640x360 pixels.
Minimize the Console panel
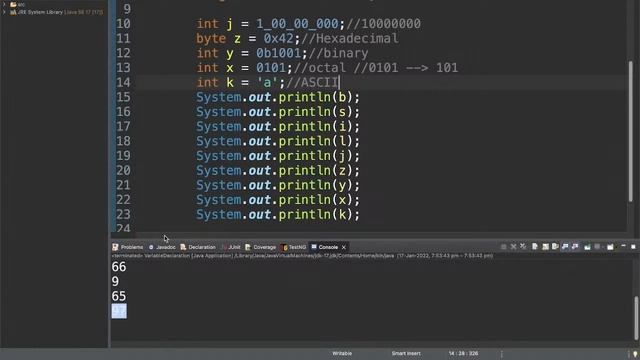click(623, 246)
